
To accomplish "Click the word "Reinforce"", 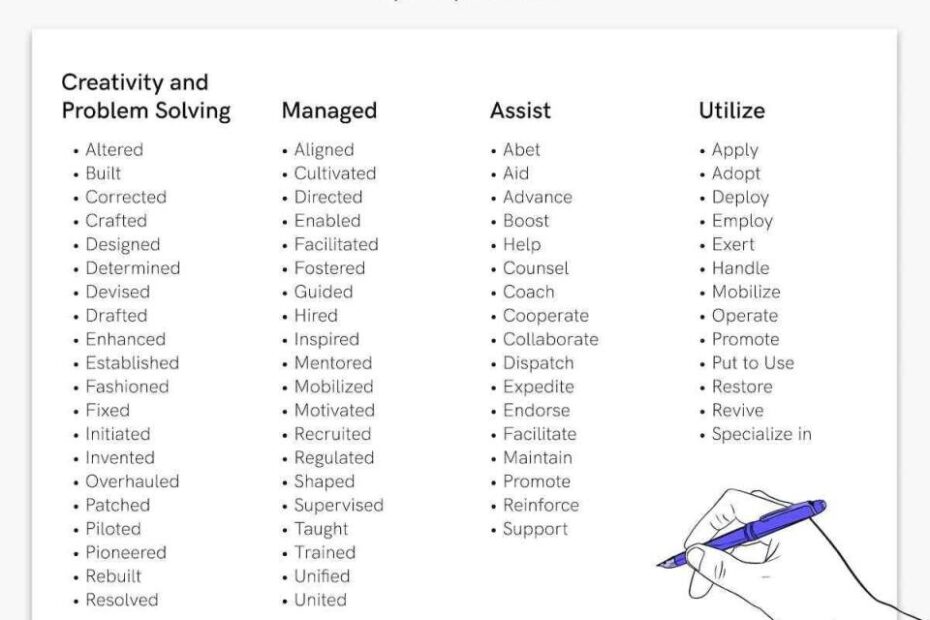I will 541,505.
